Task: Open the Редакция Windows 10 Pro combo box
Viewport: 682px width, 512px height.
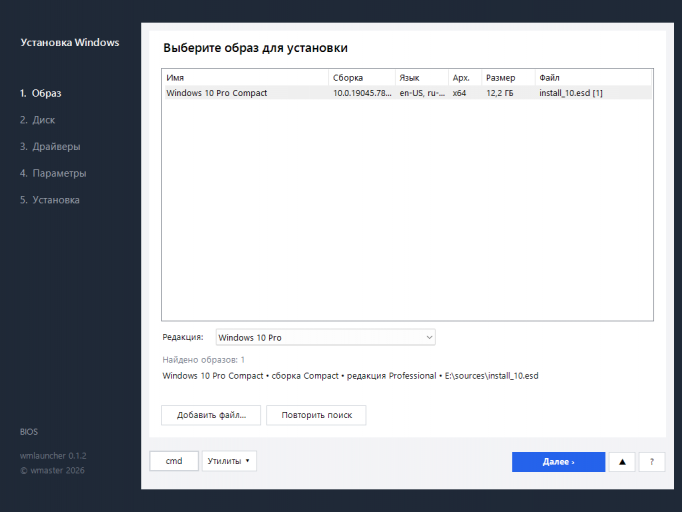Action: [325, 337]
